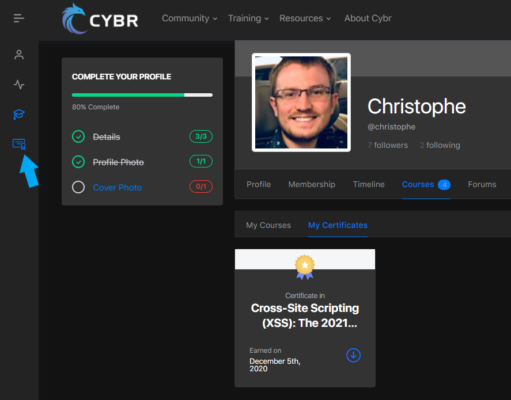Click the Profile Photo green checkmark circle

[x=78, y=162]
